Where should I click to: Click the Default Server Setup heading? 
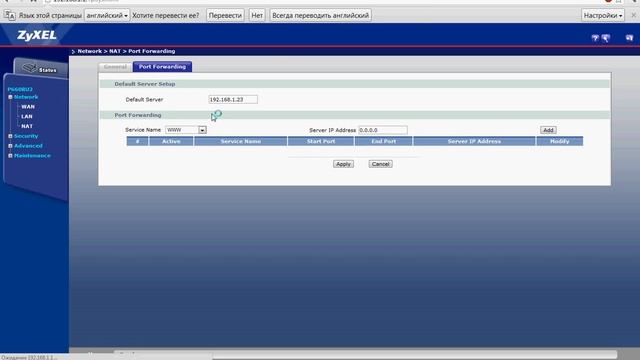(x=145, y=84)
